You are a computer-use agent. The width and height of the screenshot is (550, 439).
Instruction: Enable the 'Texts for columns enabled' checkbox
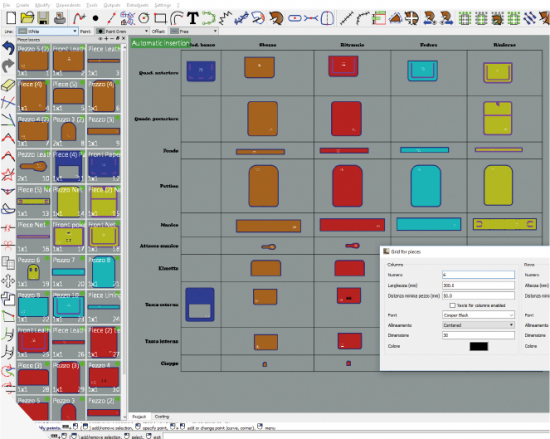tap(452, 305)
